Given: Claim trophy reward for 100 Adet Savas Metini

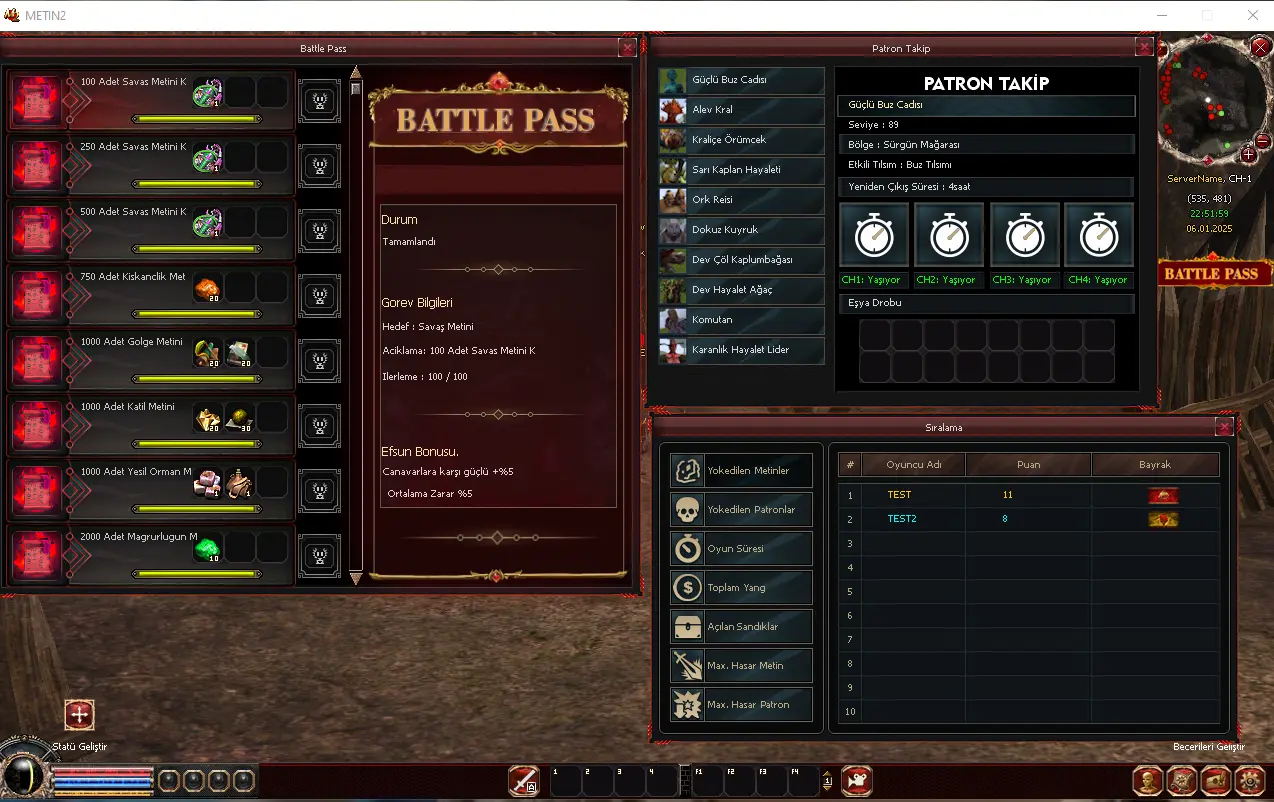Looking at the screenshot, I should [319, 100].
